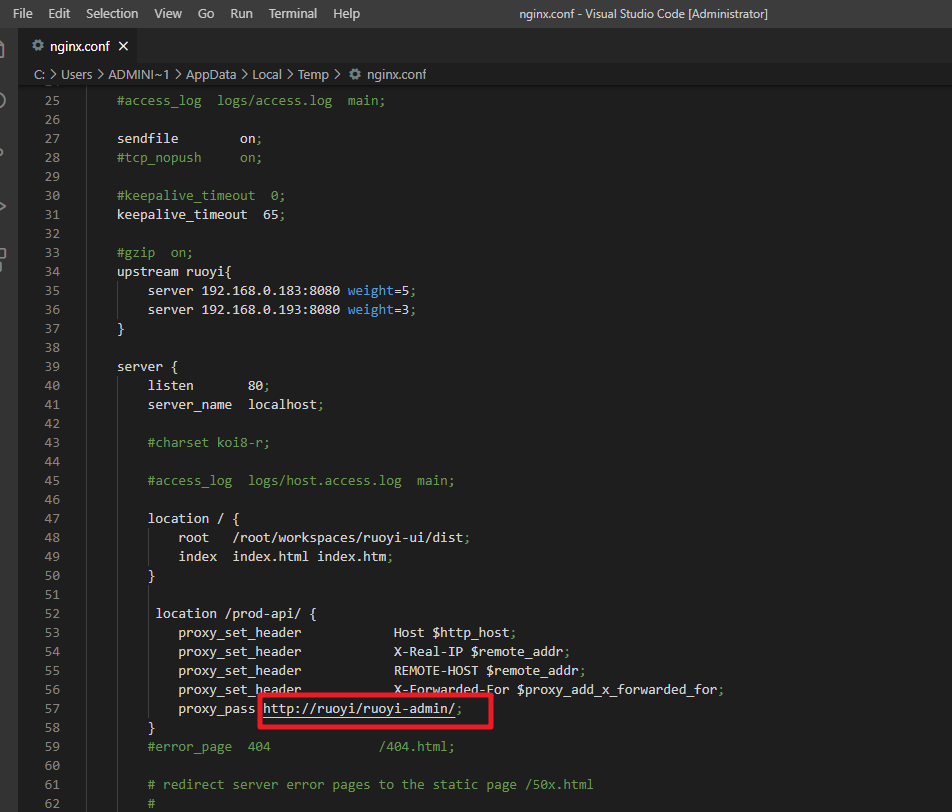This screenshot has width=952, height=812.
Task: Click the 'weight=3' value
Action: coord(378,310)
